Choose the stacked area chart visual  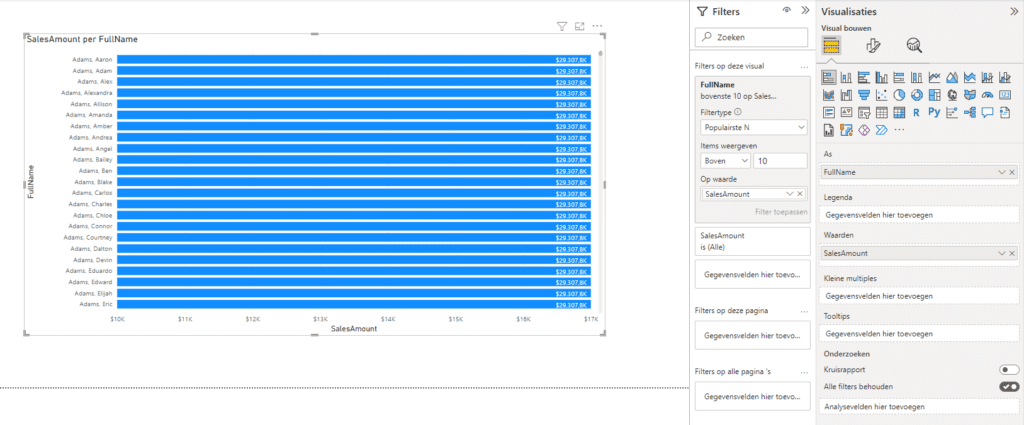pyautogui.click(x=970, y=77)
